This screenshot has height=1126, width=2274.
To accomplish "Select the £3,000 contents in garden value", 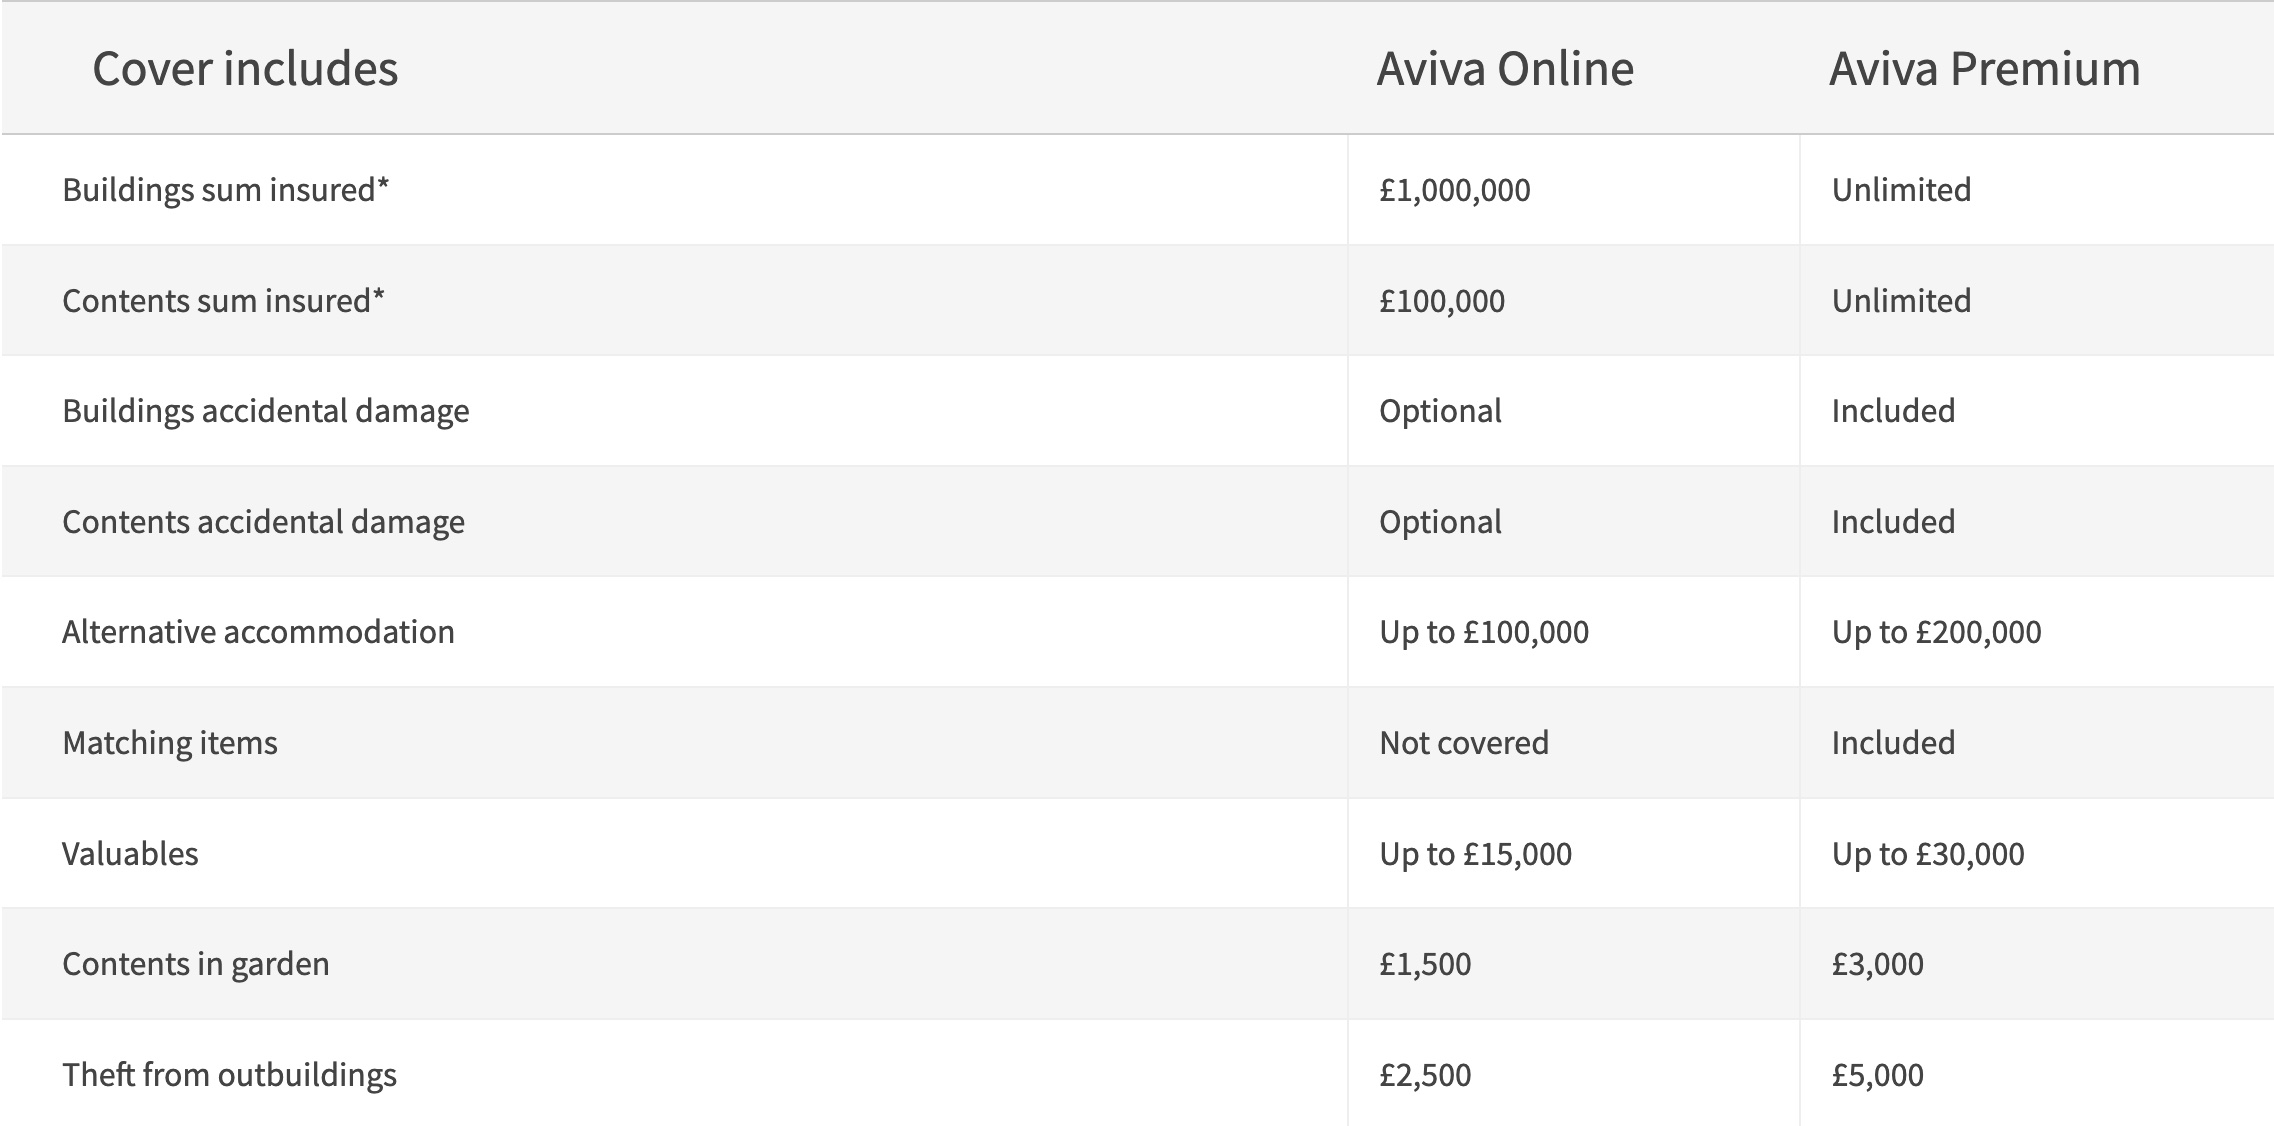I will 1877,964.
